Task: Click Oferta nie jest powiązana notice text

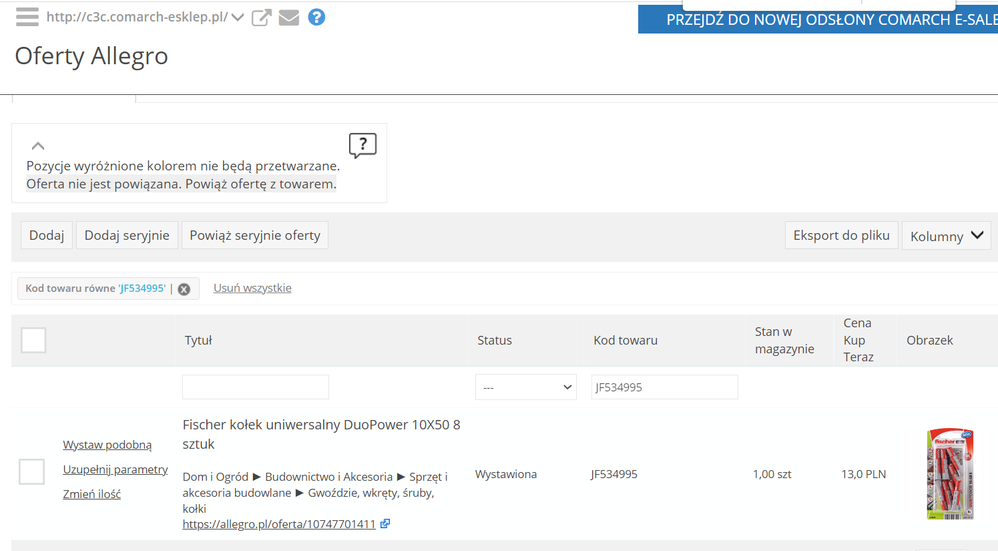Action: 181,184
